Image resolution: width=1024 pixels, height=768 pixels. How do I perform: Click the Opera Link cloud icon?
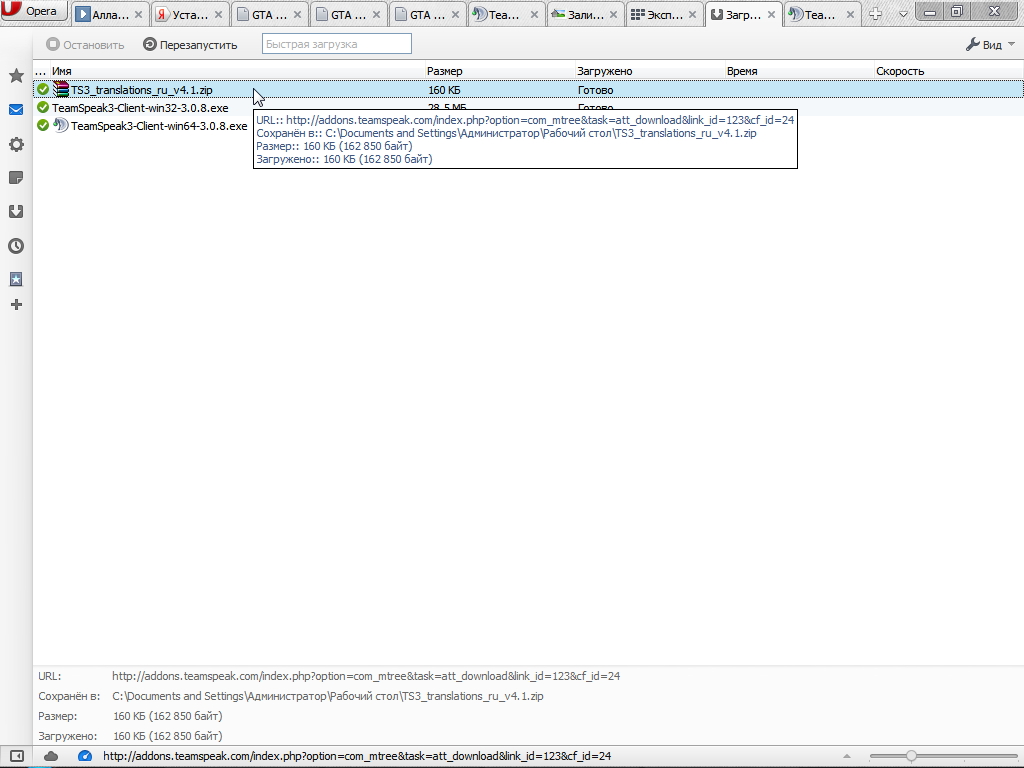click(x=51, y=756)
